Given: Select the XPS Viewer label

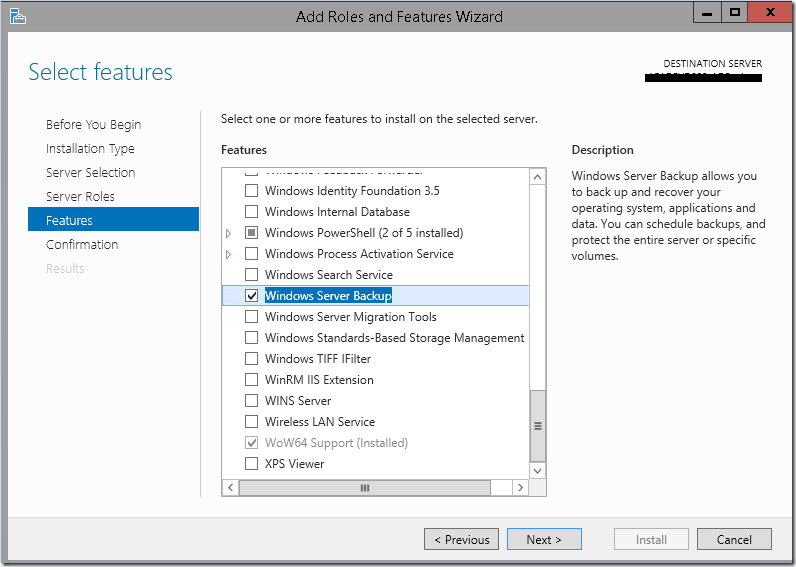Looking at the screenshot, I should [x=294, y=463].
